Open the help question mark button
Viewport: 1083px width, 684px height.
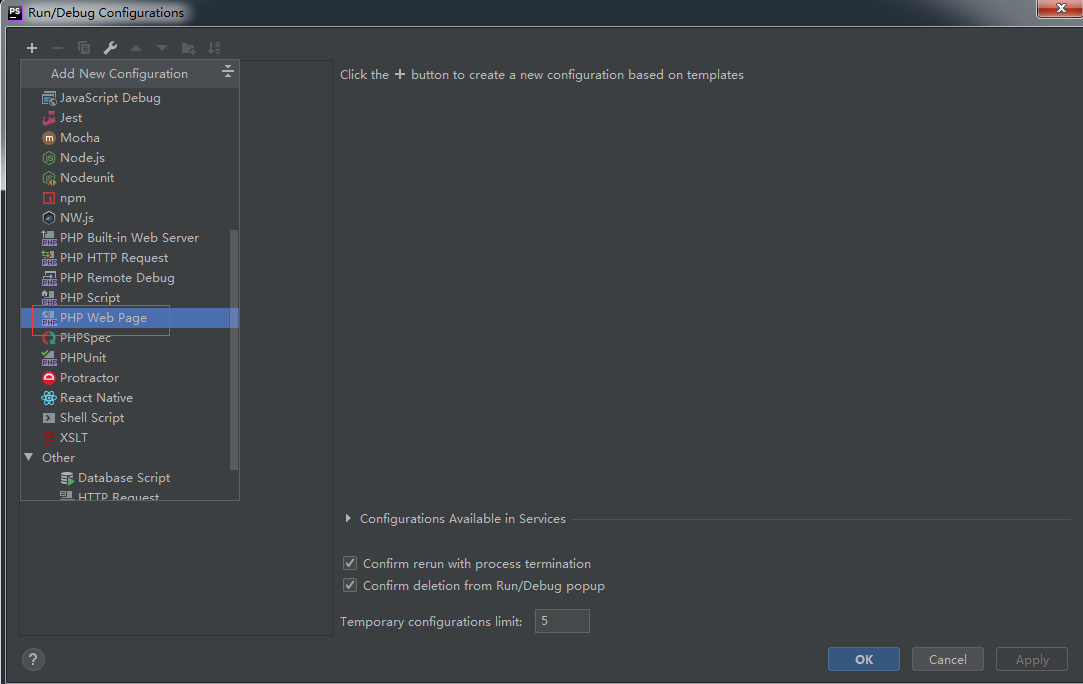(33, 659)
